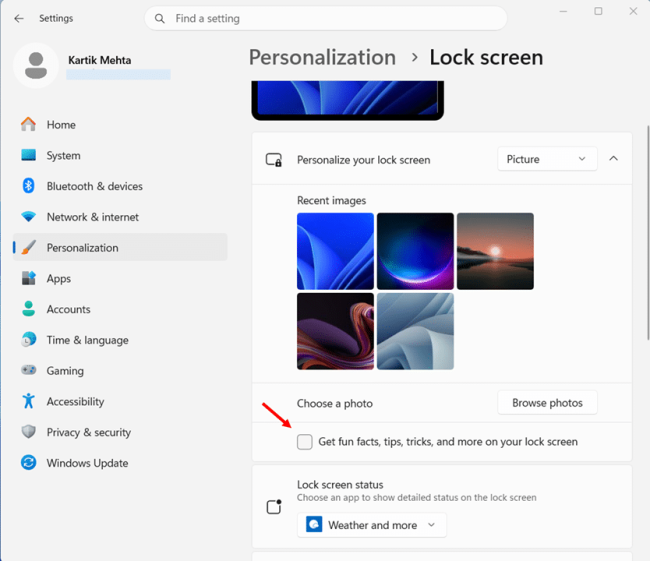Click the Recent images label
The height and width of the screenshot is (561, 650).
[331, 200]
